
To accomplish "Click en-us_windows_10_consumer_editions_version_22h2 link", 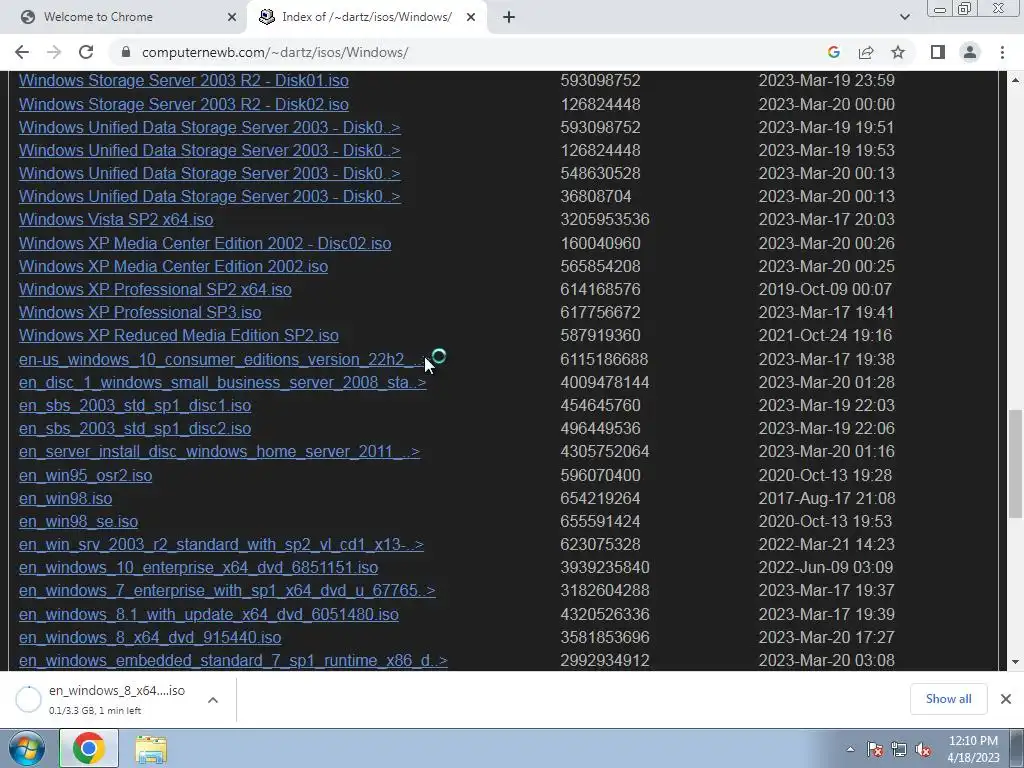I will (223, 359).
